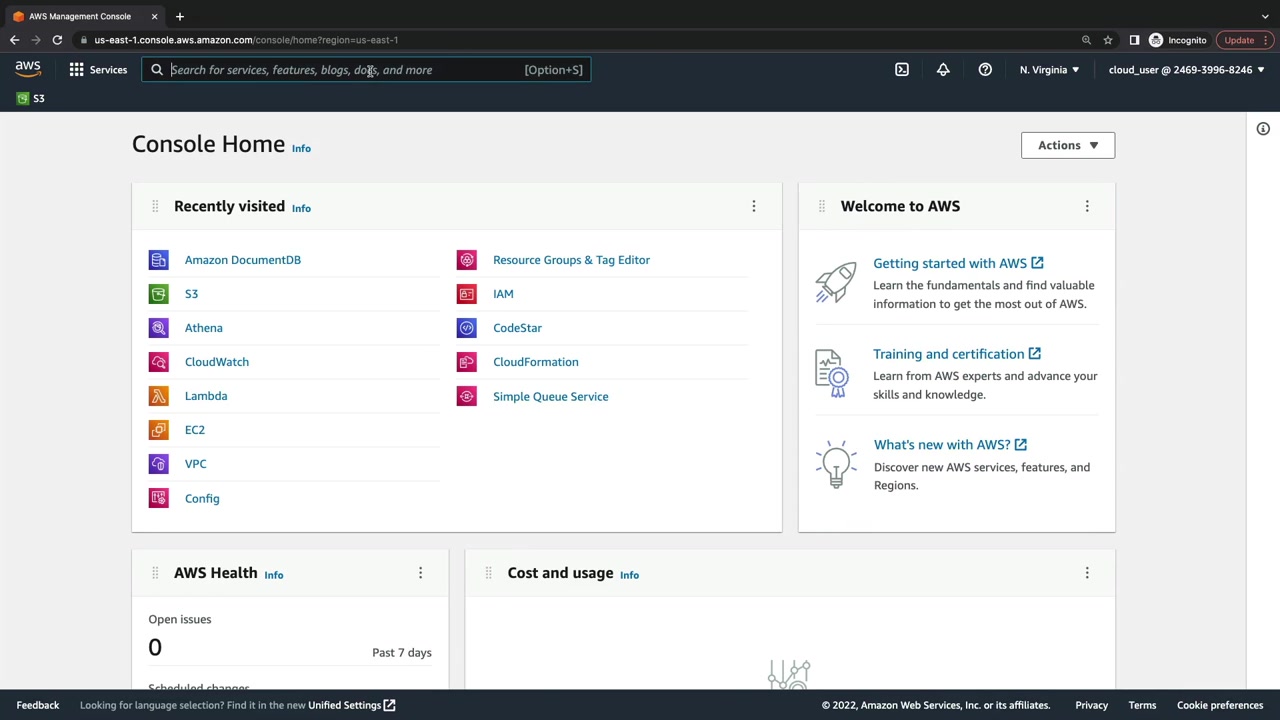This screenshot has height=720, width=1280.
Task: Open the Lambda link
Action: click(206, 396)
